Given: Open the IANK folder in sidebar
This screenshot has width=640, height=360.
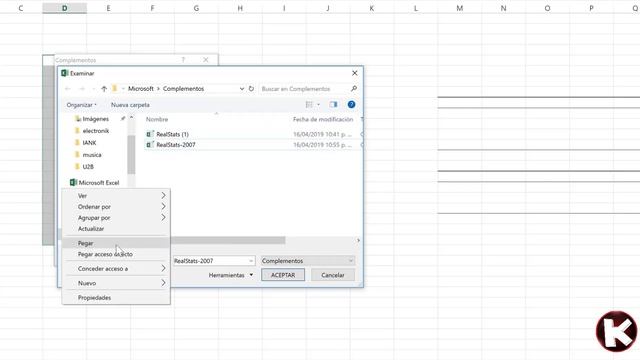Looking at the screenshot, I should 89,142.
